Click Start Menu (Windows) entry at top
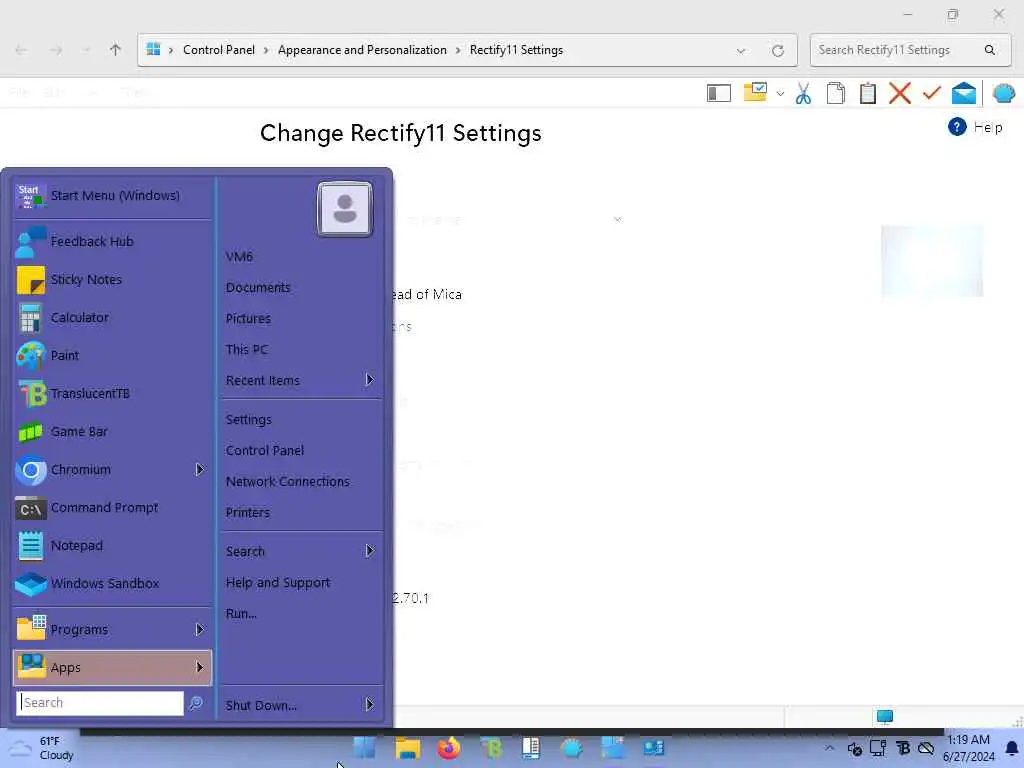 click(x=112, y=196)
